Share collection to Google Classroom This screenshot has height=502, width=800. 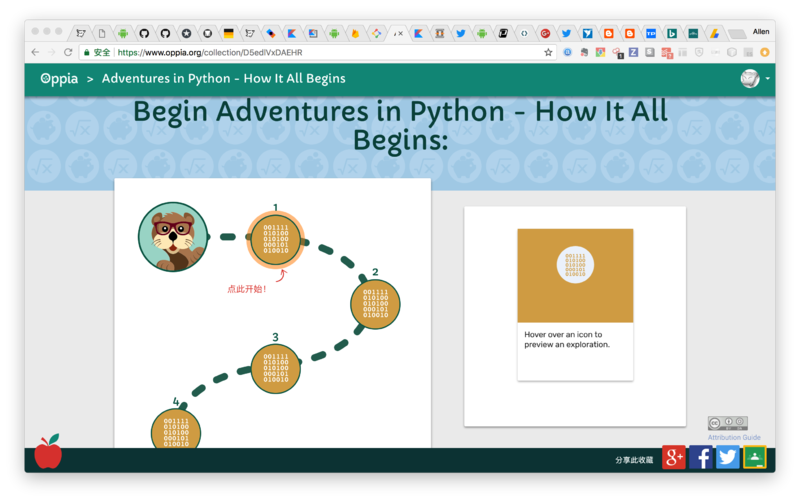(755, 458)
